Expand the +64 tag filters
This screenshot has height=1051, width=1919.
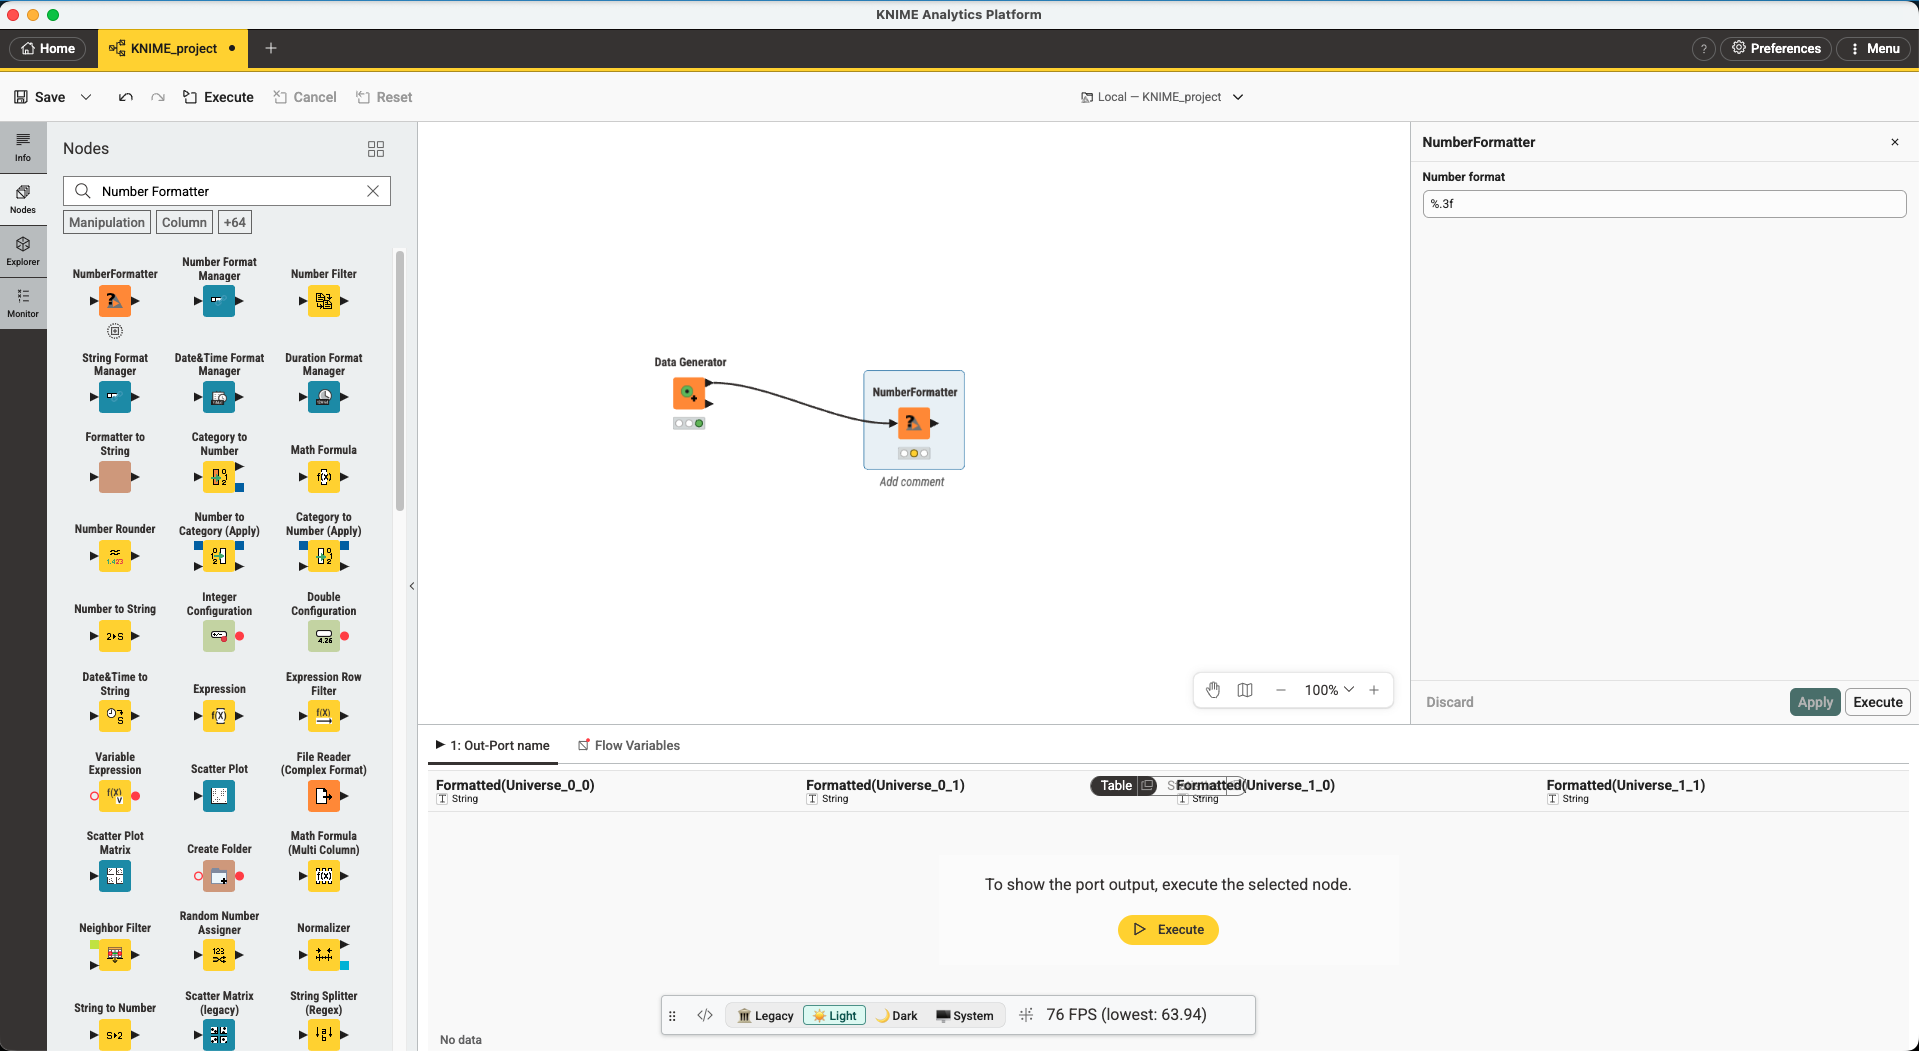coord(235,222)
